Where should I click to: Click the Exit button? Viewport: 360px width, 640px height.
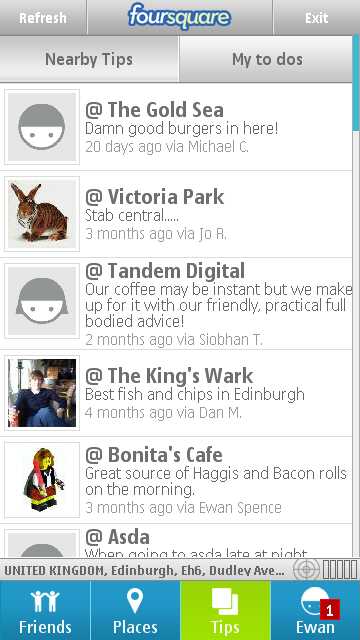(316, 18)
